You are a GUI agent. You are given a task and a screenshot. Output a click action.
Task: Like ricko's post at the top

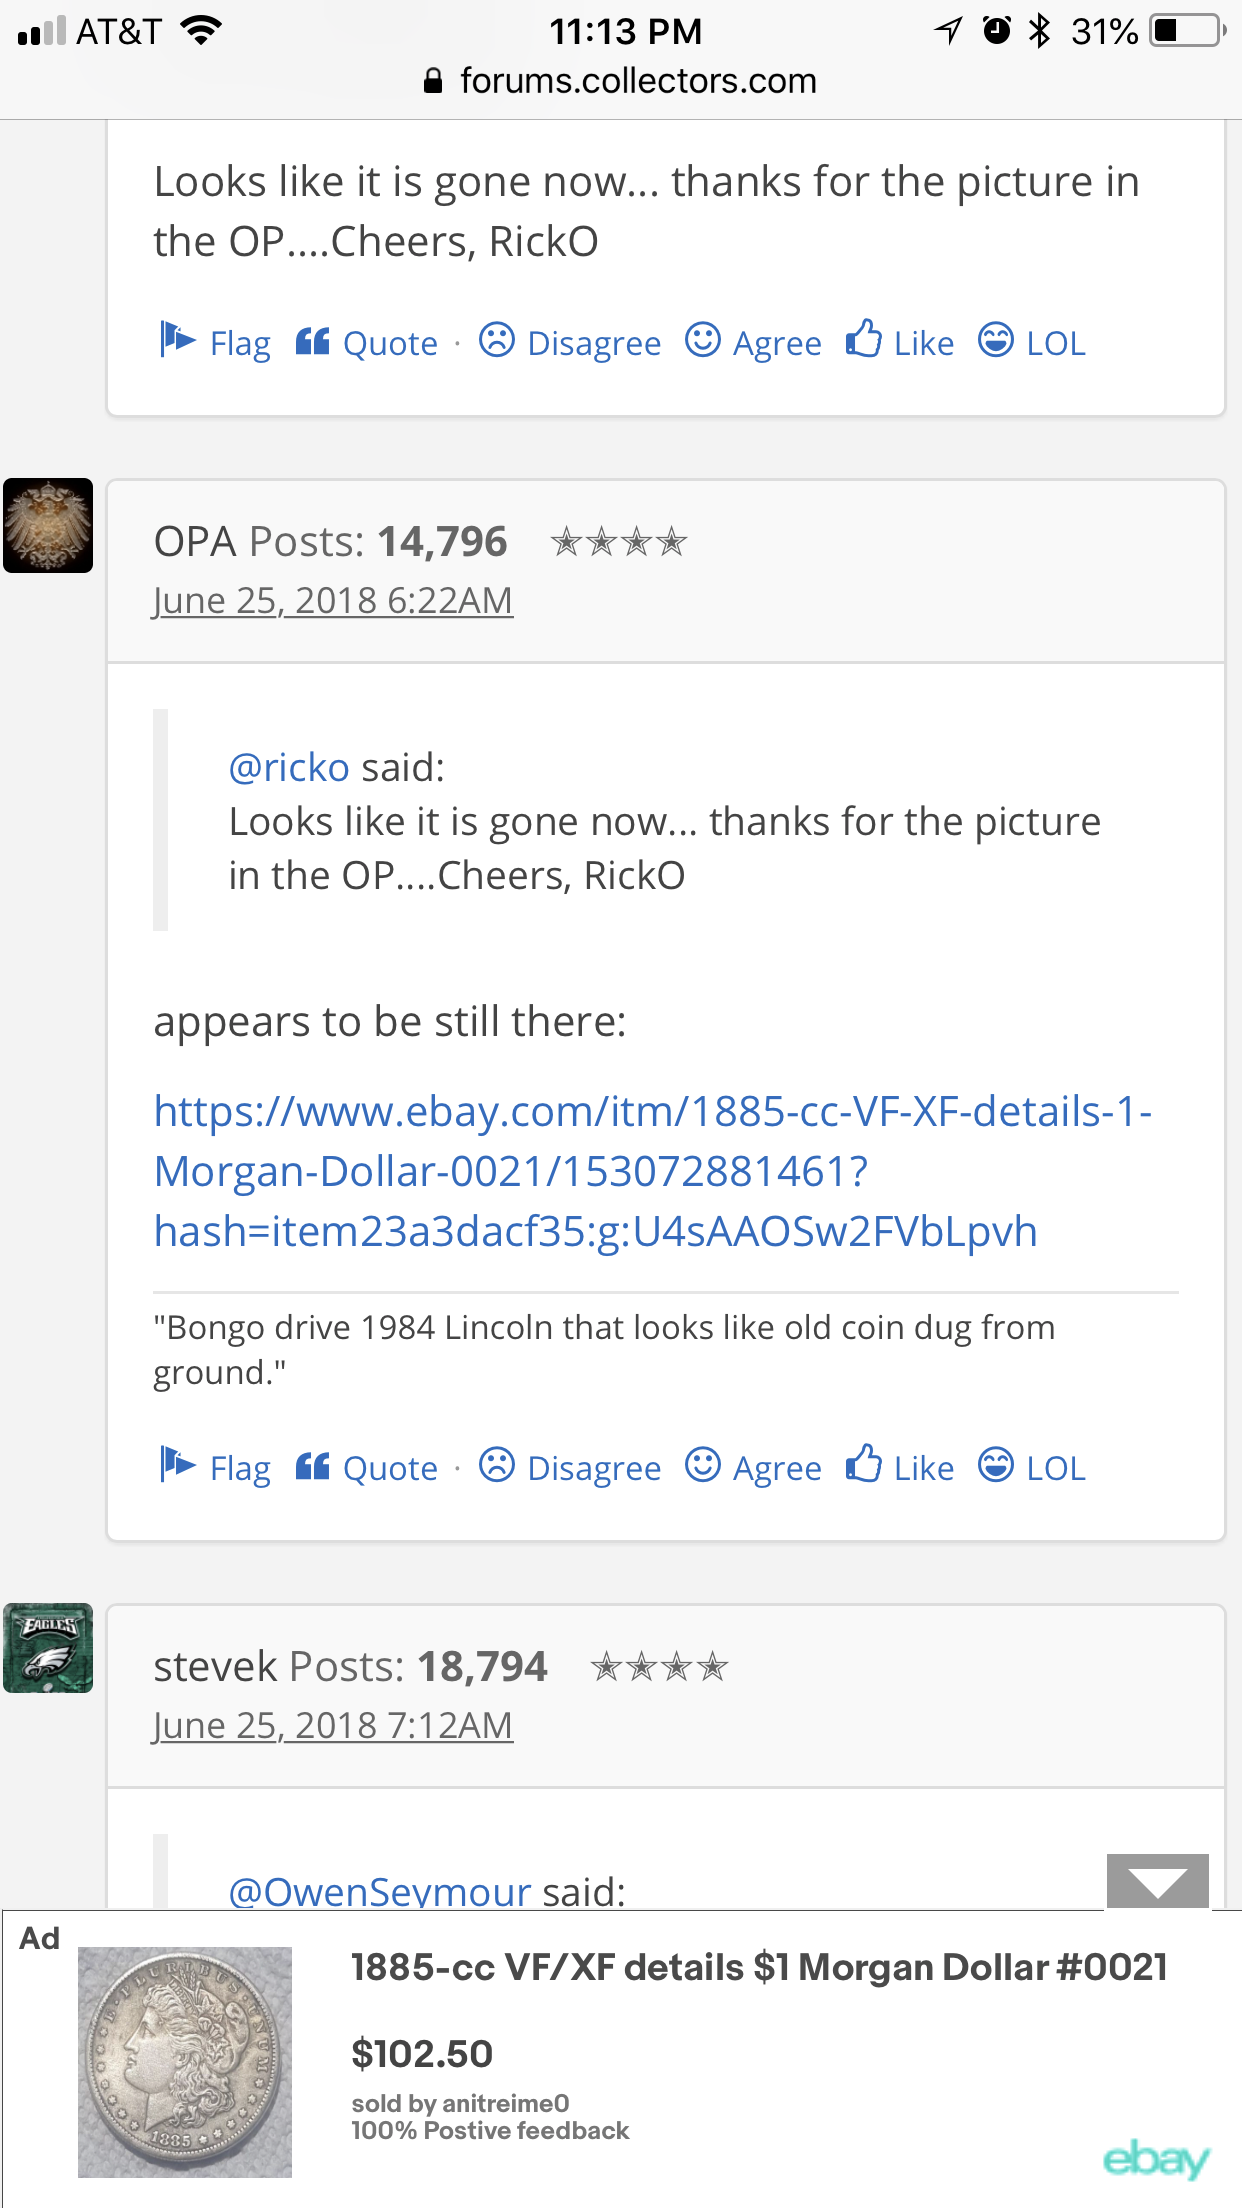click(900, 342)
